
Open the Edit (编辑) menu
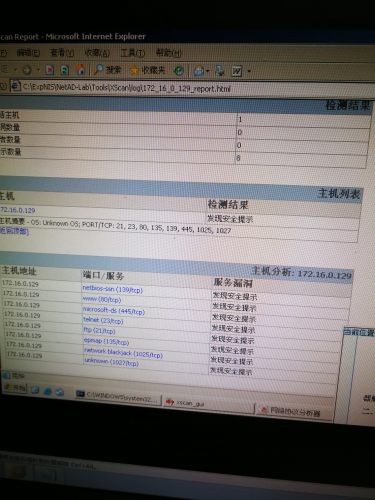(x=28, y=53)
